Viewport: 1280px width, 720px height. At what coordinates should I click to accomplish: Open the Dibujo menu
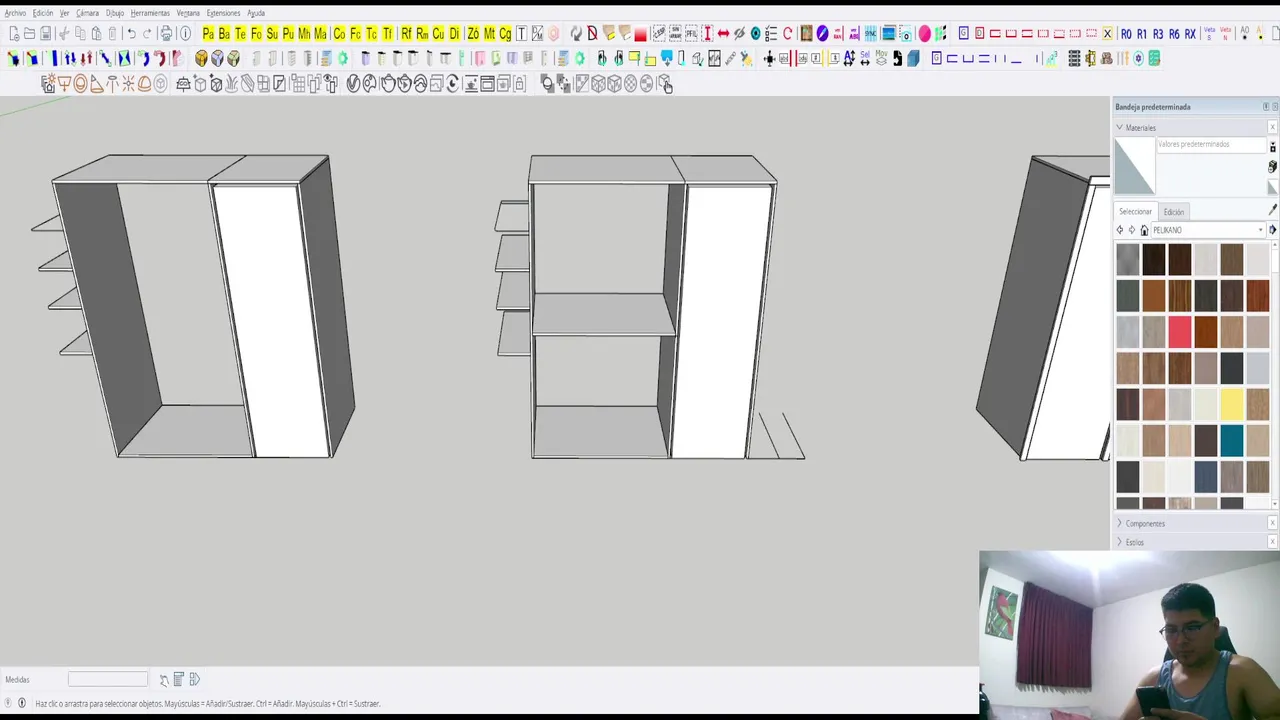(x=115, y=13)
